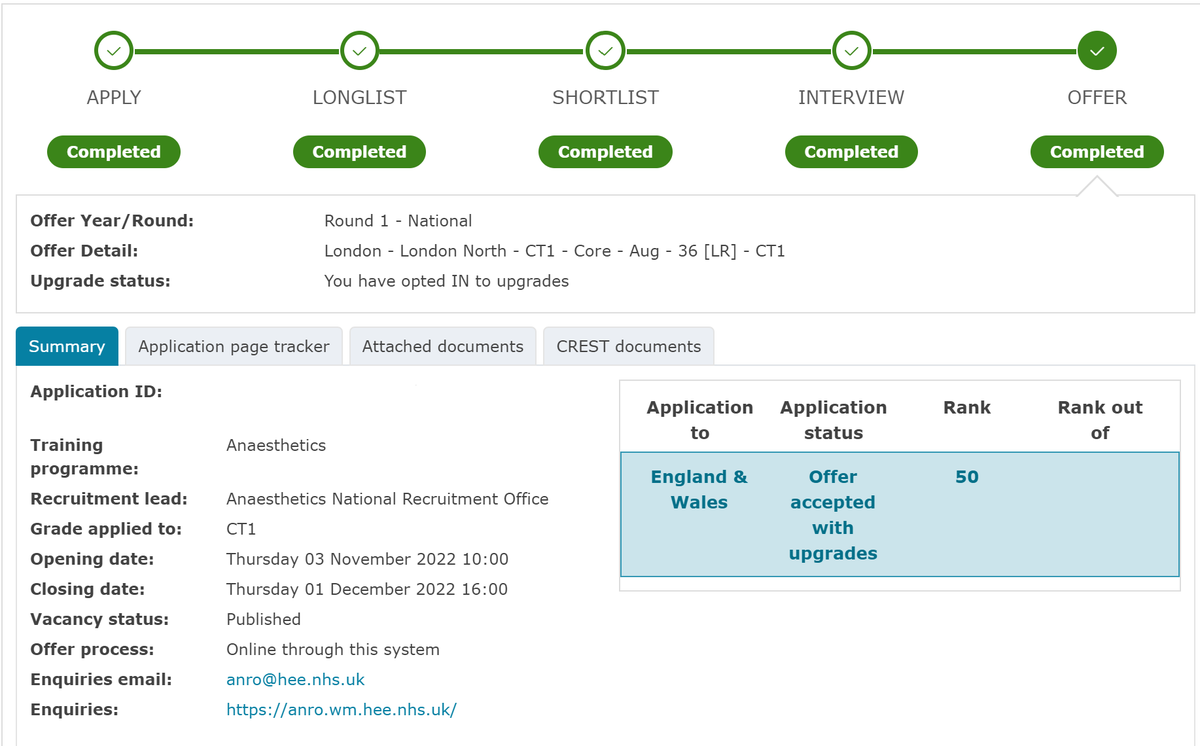This screenshot has height=746, width=1200.
Task: Click the Rank column header
Action: click(967, 407)
